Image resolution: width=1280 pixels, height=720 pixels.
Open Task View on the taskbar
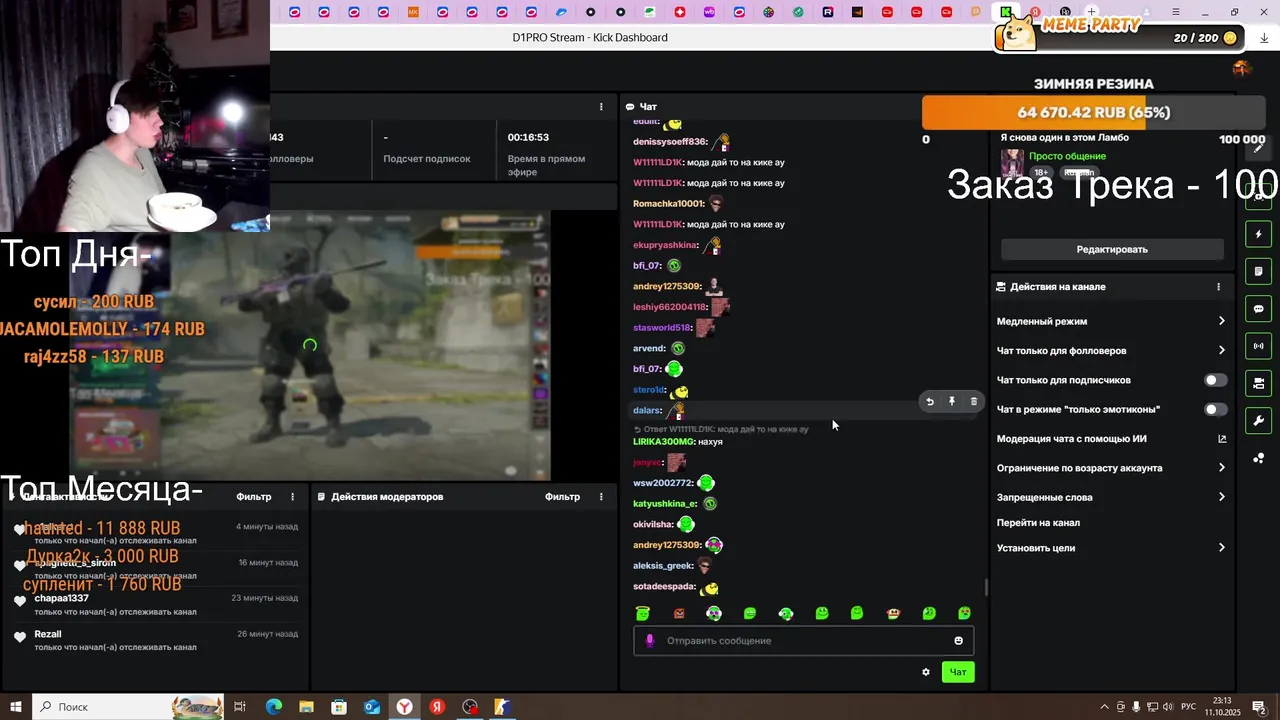240,707
